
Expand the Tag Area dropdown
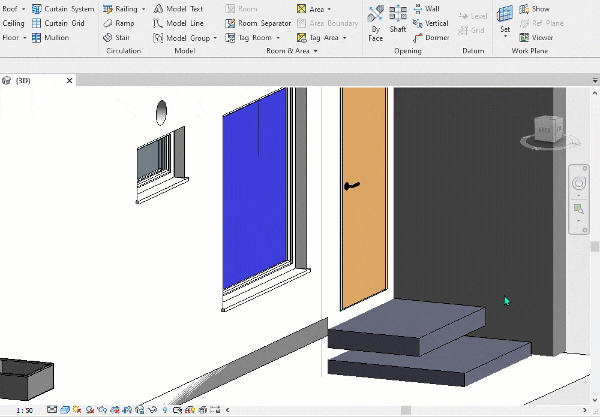(x=344, y=38)
